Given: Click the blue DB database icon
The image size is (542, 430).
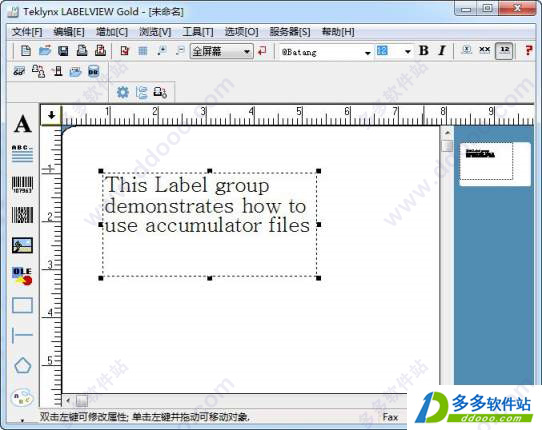Looking at the screenshot, I should [93, 72].
